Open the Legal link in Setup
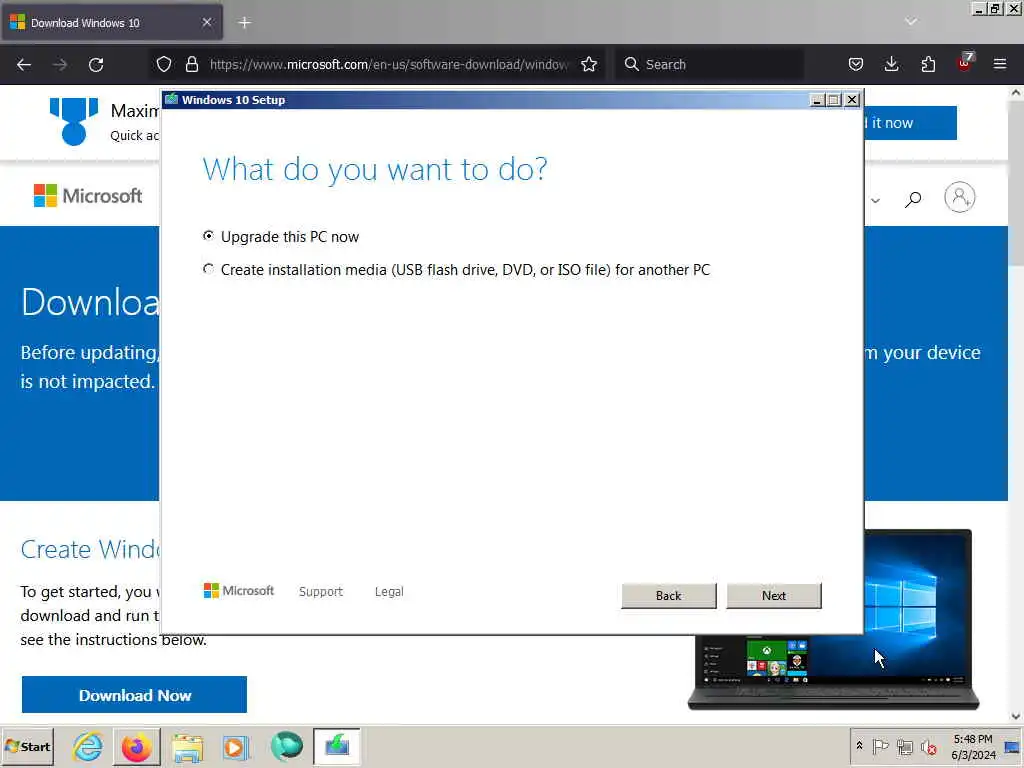The width and height of the screenshot is (1024, 768). click(x=389, y=592)
